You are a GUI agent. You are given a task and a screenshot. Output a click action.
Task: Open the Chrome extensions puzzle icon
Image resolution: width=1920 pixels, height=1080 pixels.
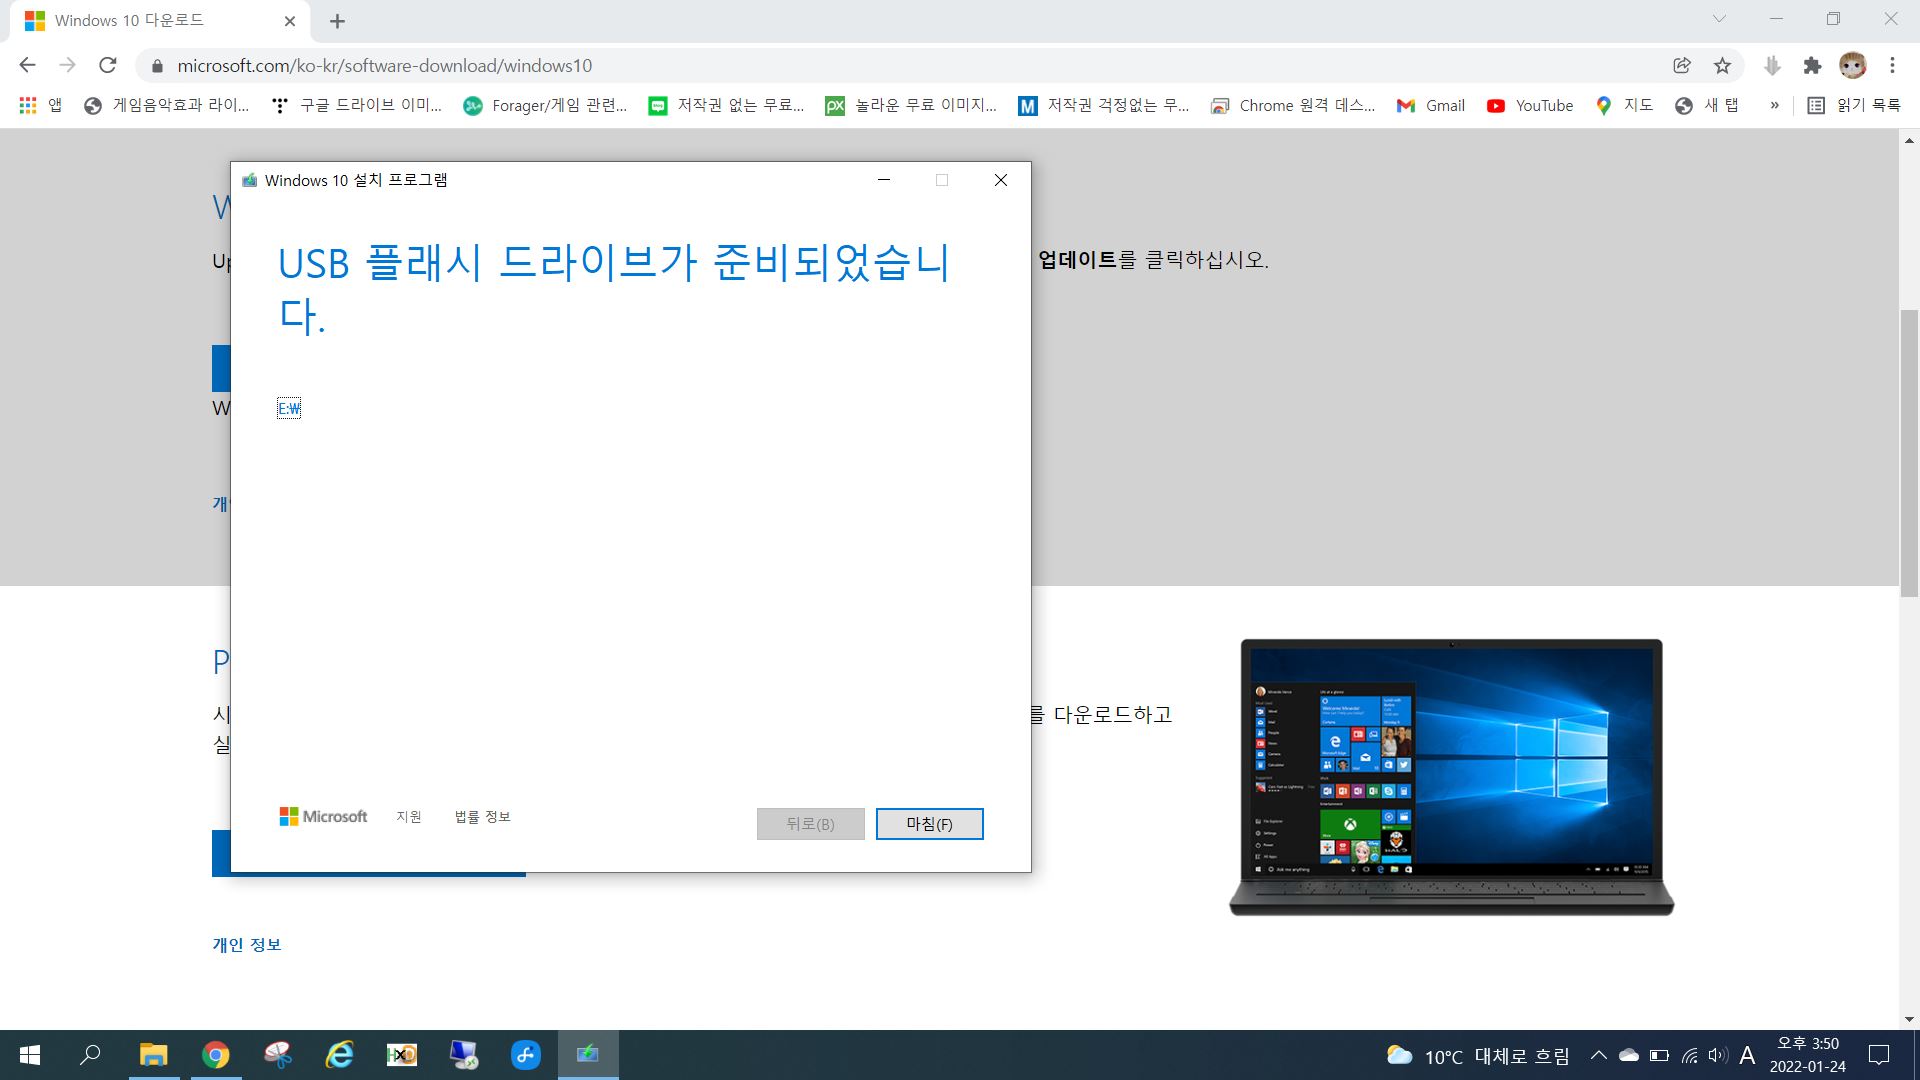coord(1812,65)
